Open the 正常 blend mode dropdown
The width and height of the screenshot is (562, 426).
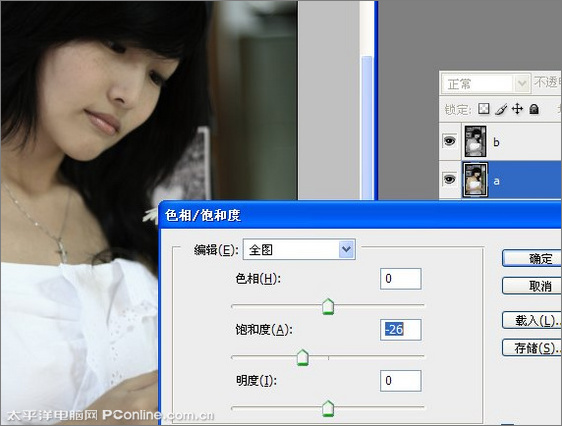click(486, 84)
